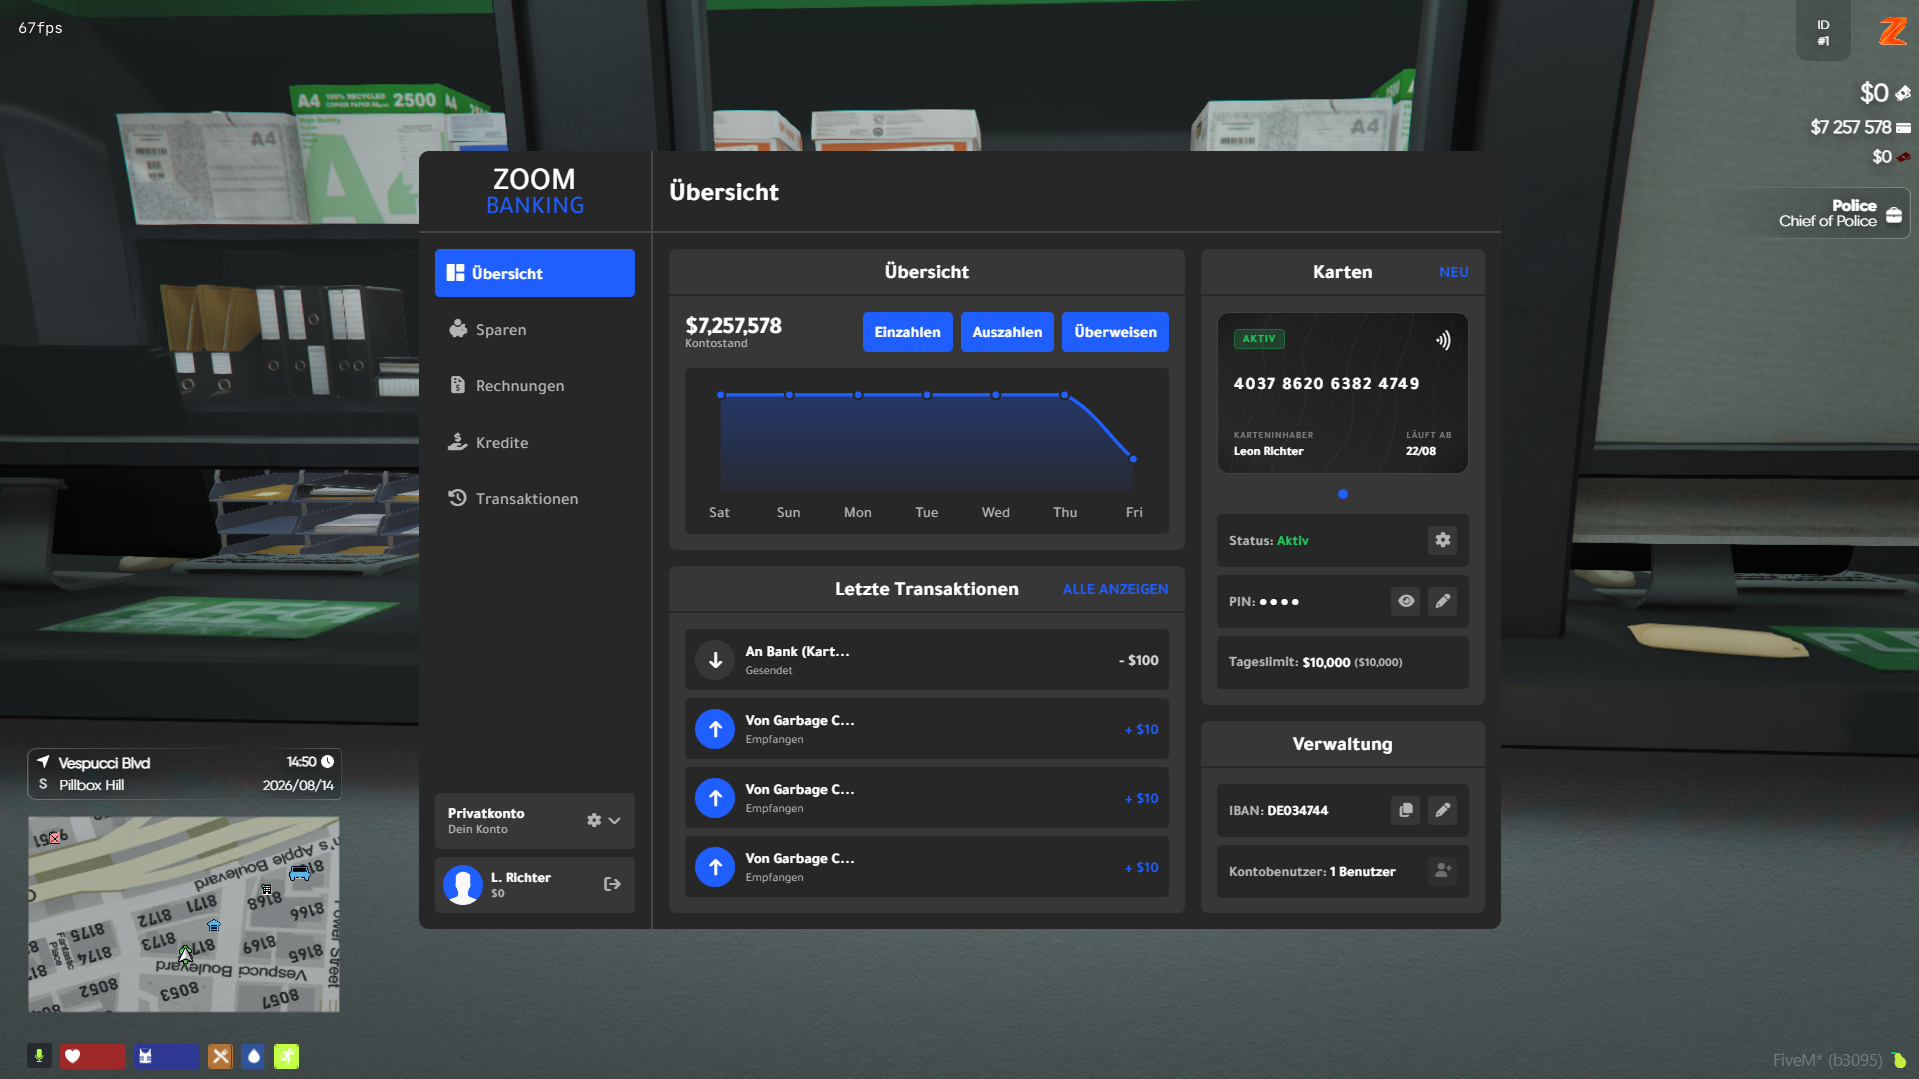Click the microphone HUD icon
Screen dimensions: 1919x1079
coord(39,1056)
